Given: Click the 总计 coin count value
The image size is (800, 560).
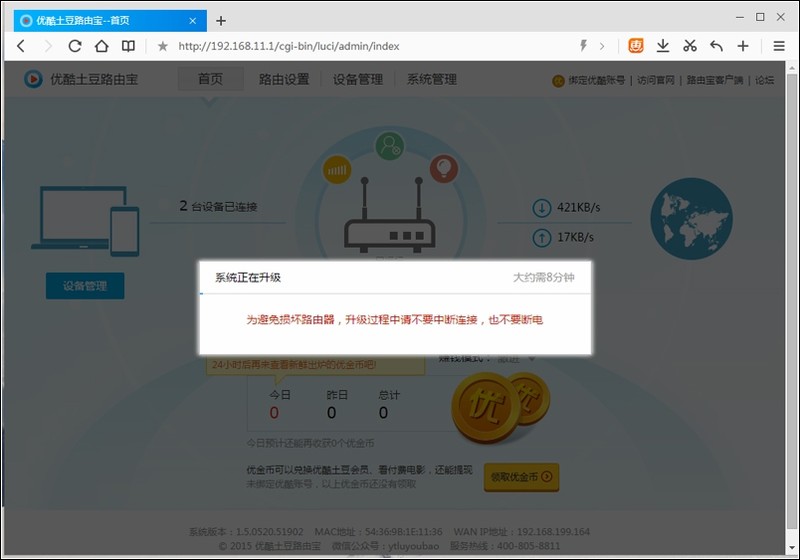Looking at the screenshot, I should pos(383,413).
